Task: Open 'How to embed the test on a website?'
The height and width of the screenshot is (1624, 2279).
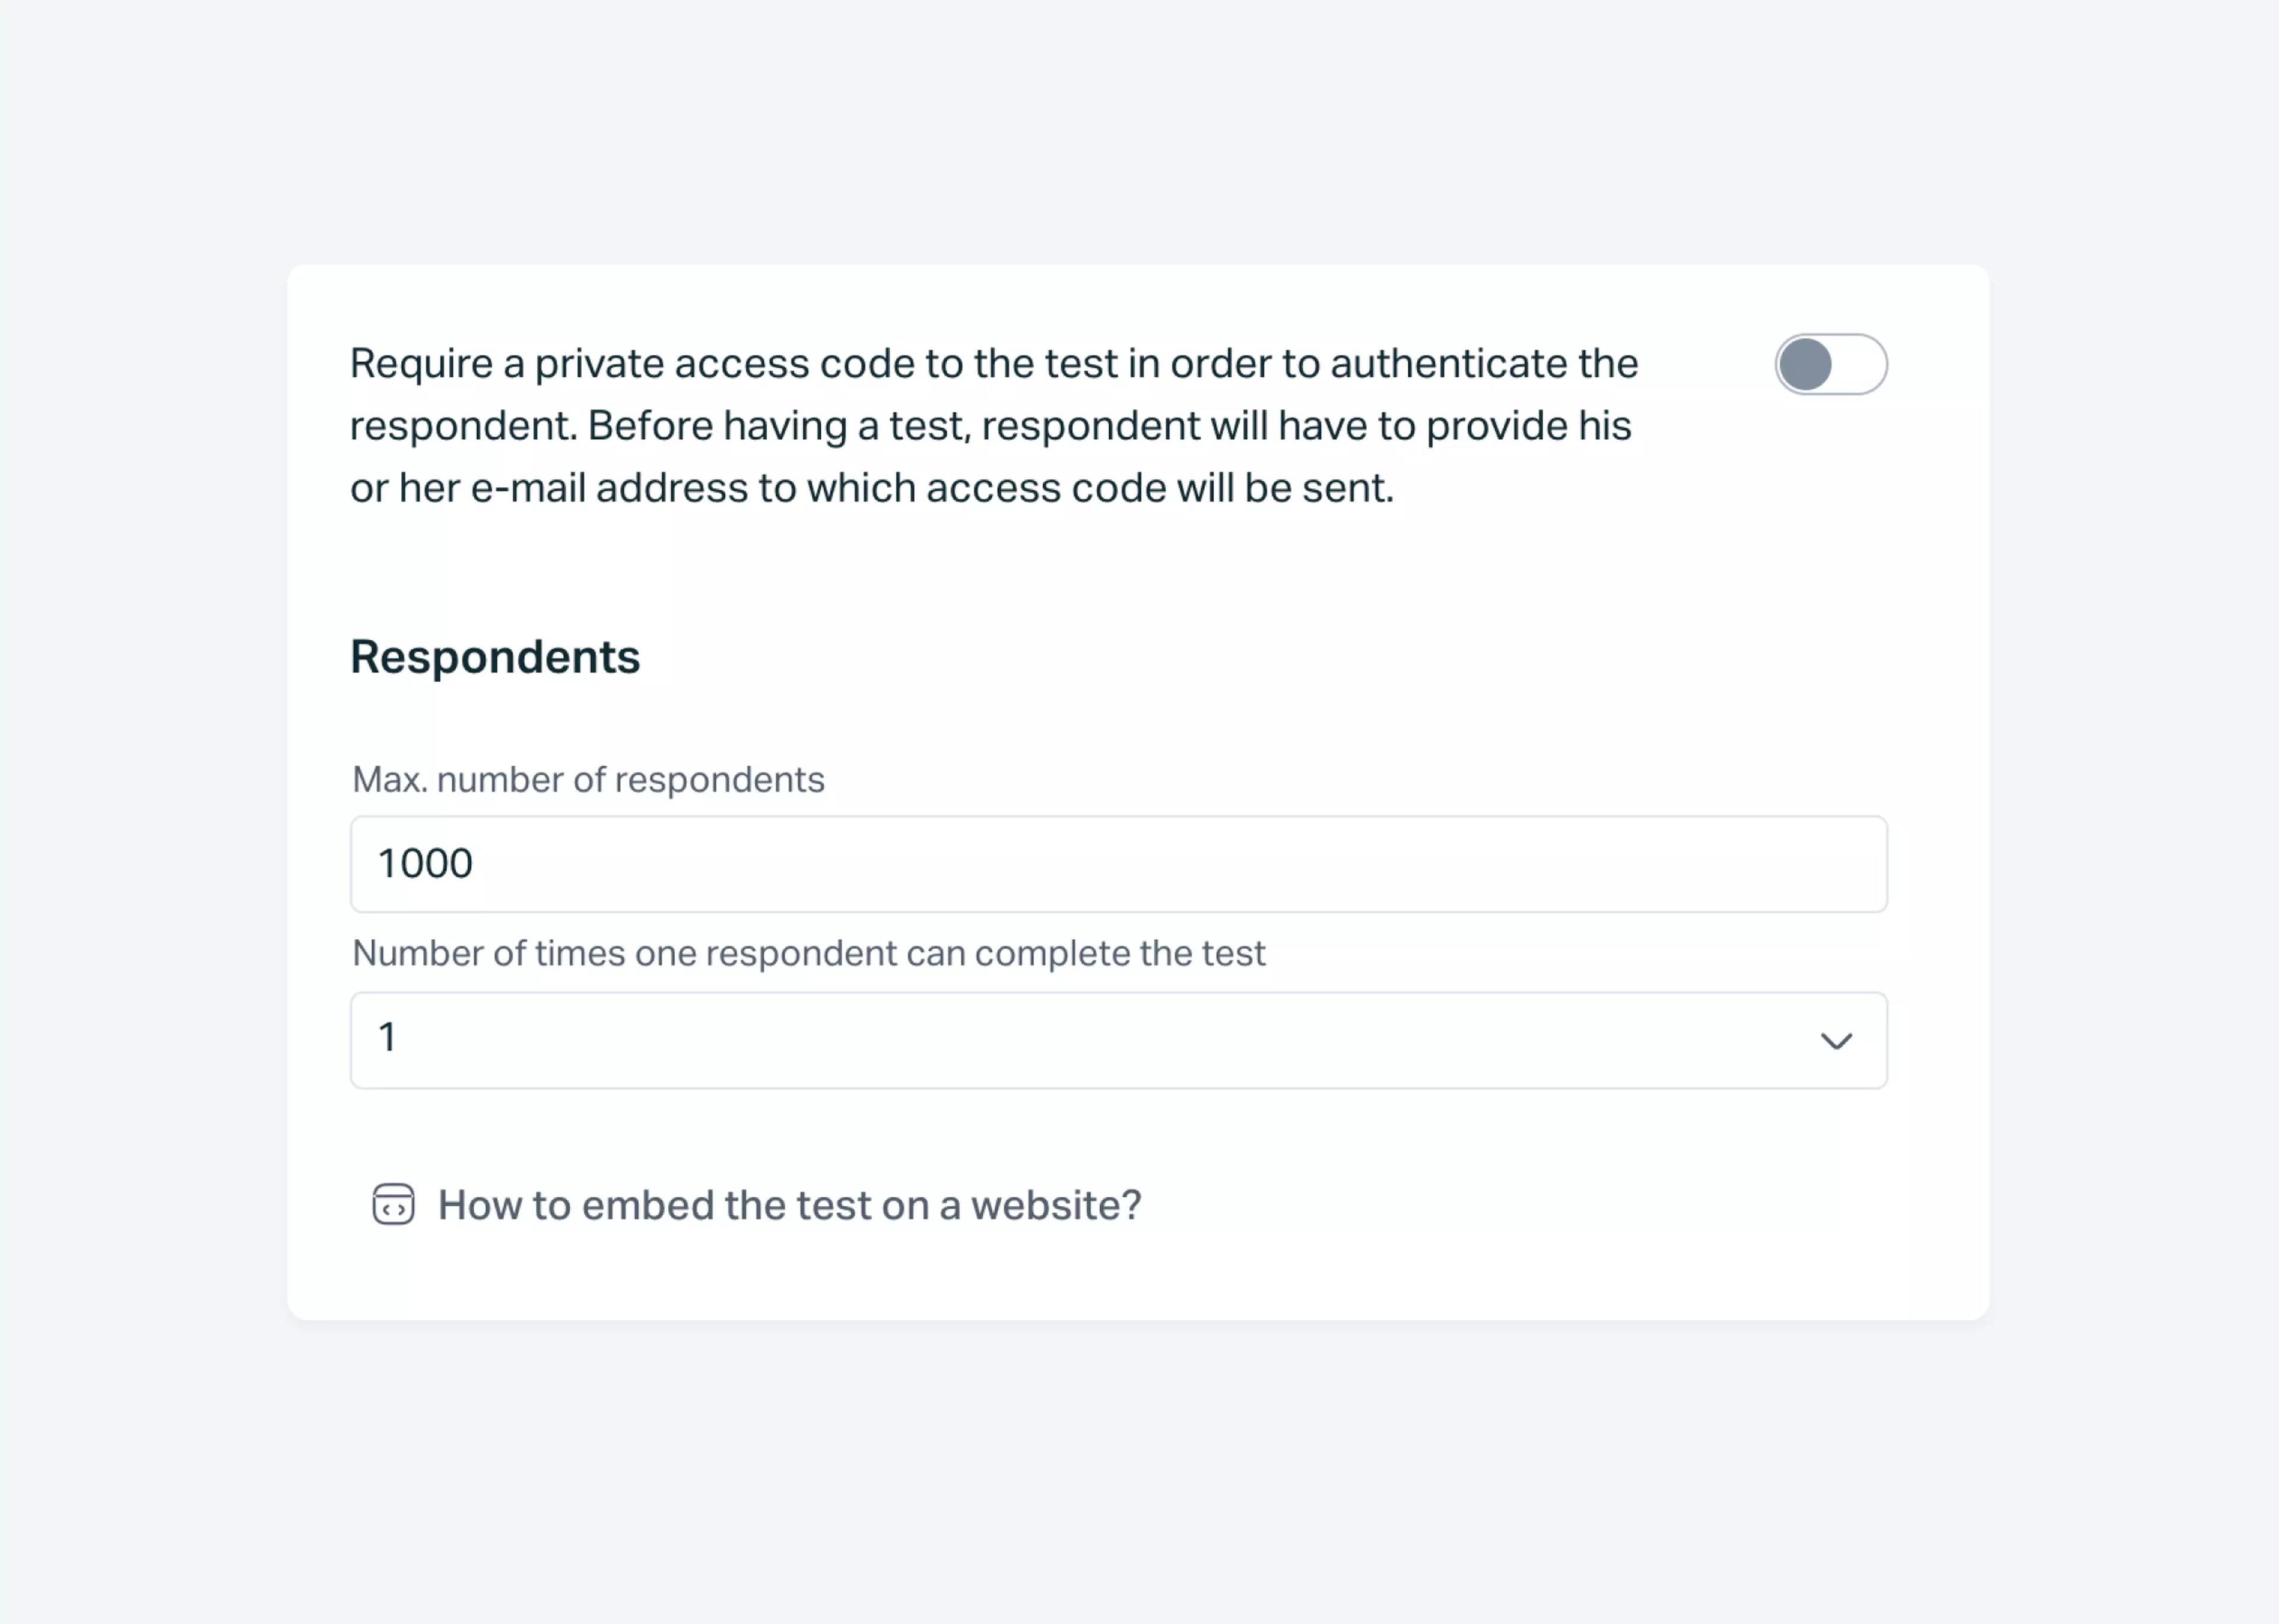Action: pos(789,1205)
